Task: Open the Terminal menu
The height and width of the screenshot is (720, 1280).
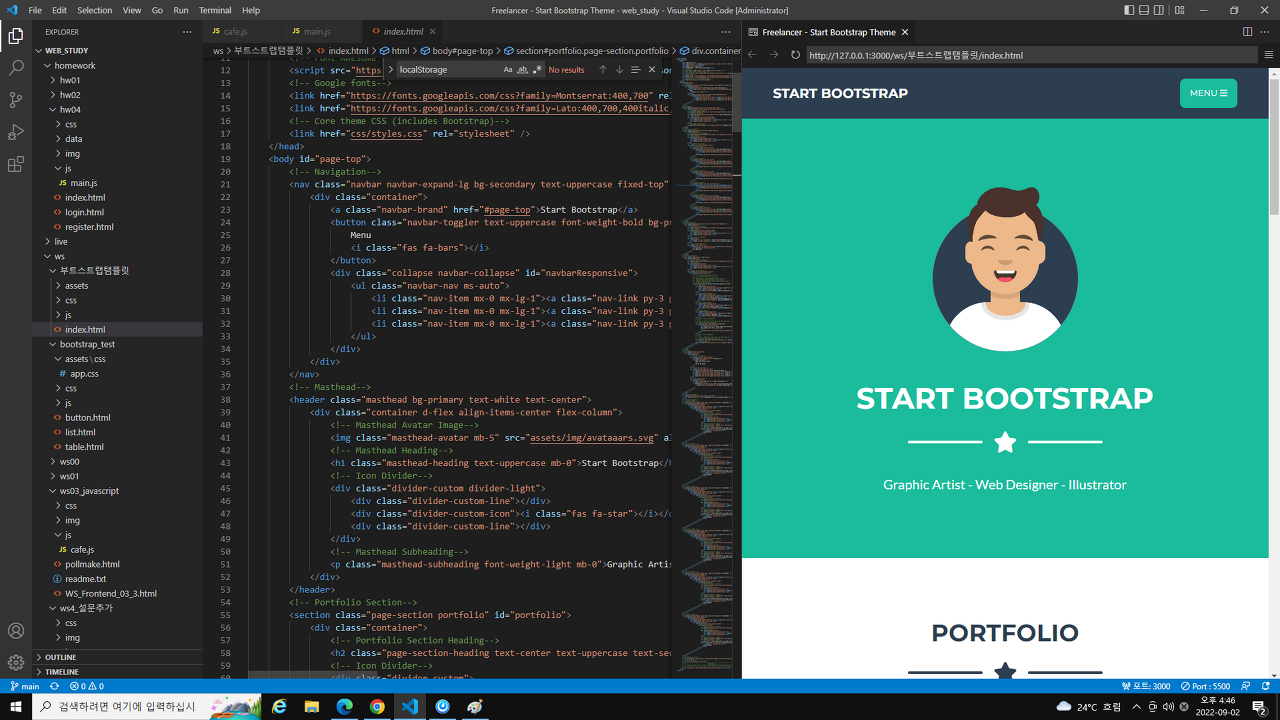Action: click(x=215, y=10)
